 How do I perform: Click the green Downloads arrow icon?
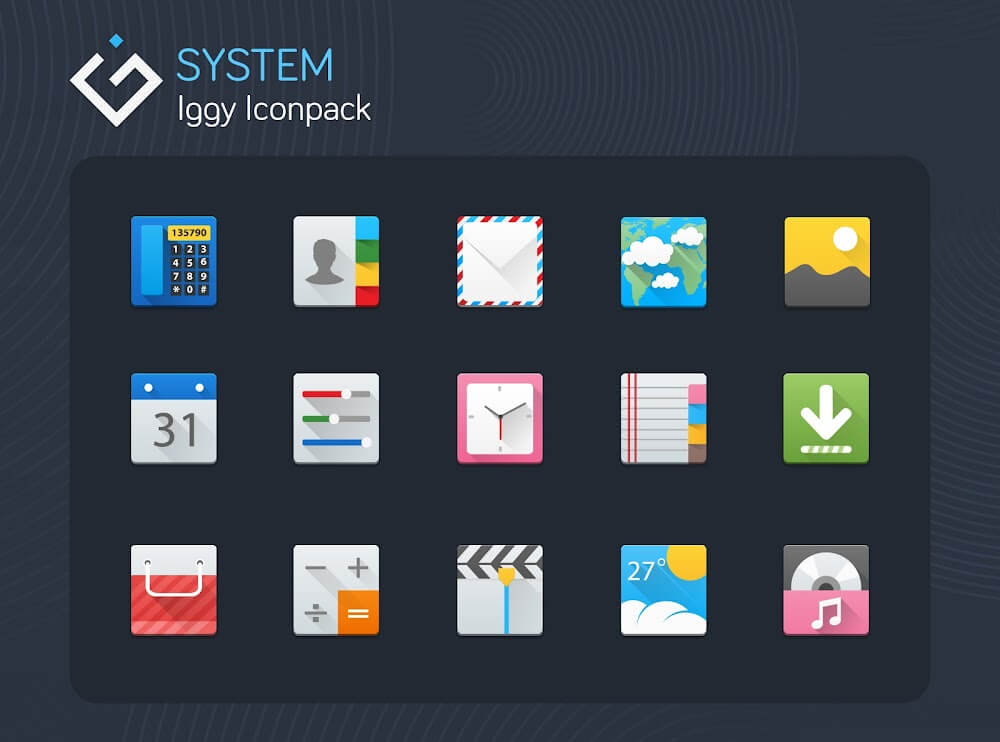[826, 418]
